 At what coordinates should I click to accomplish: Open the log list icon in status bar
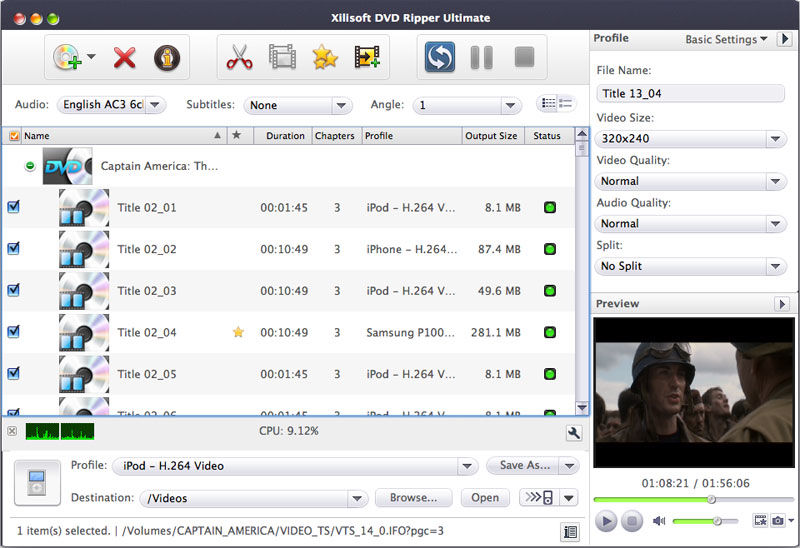(570, 532)
